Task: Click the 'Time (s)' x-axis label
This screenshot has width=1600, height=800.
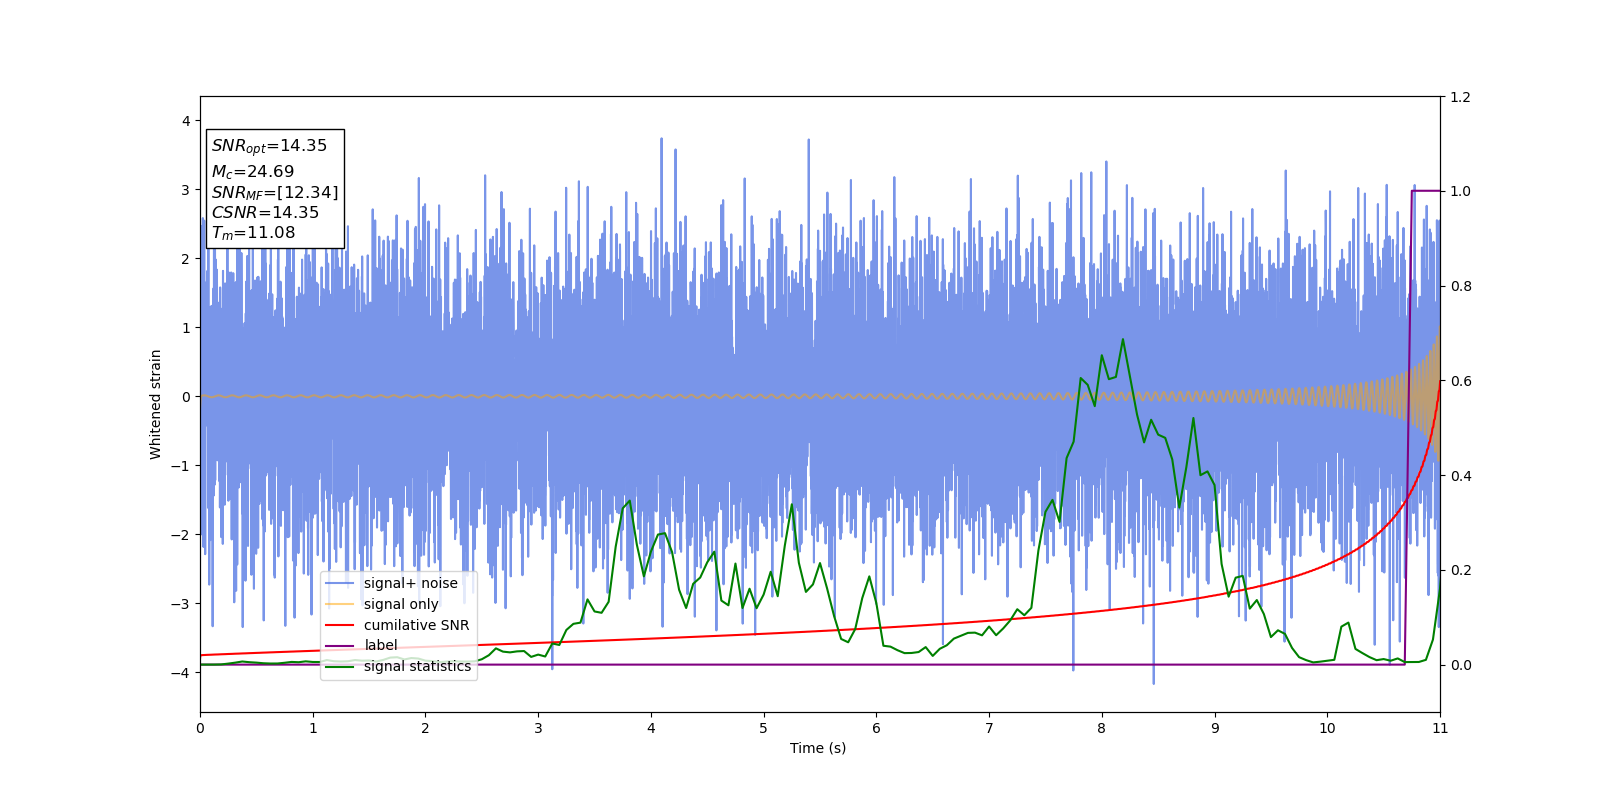Action: click(x=818, y=748)
